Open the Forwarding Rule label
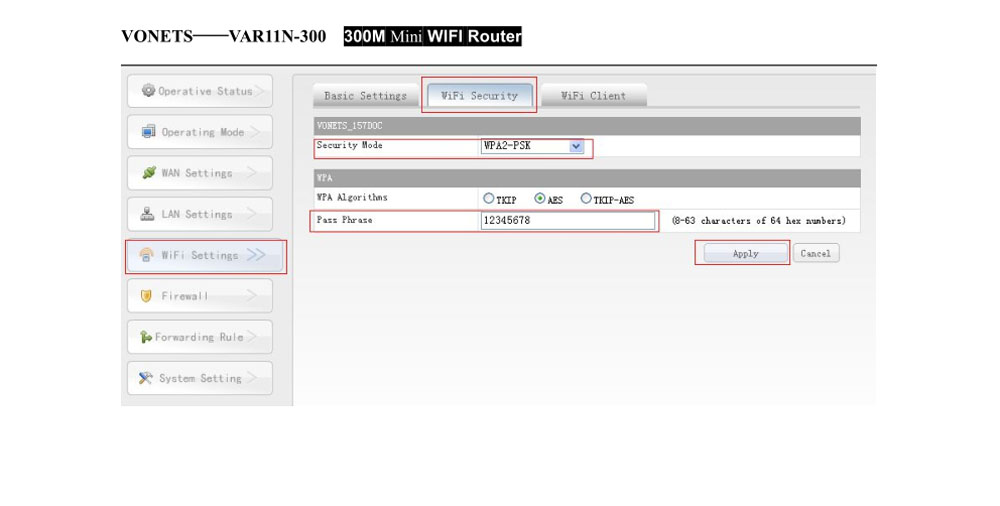Image resolution: width=1000 pixels, height=506 pixels. point(199,337)
